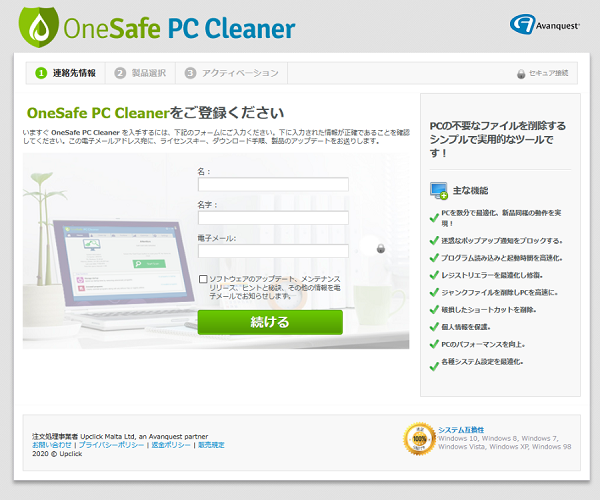Select the アクティベーション step tab

[x=232, y=73]
